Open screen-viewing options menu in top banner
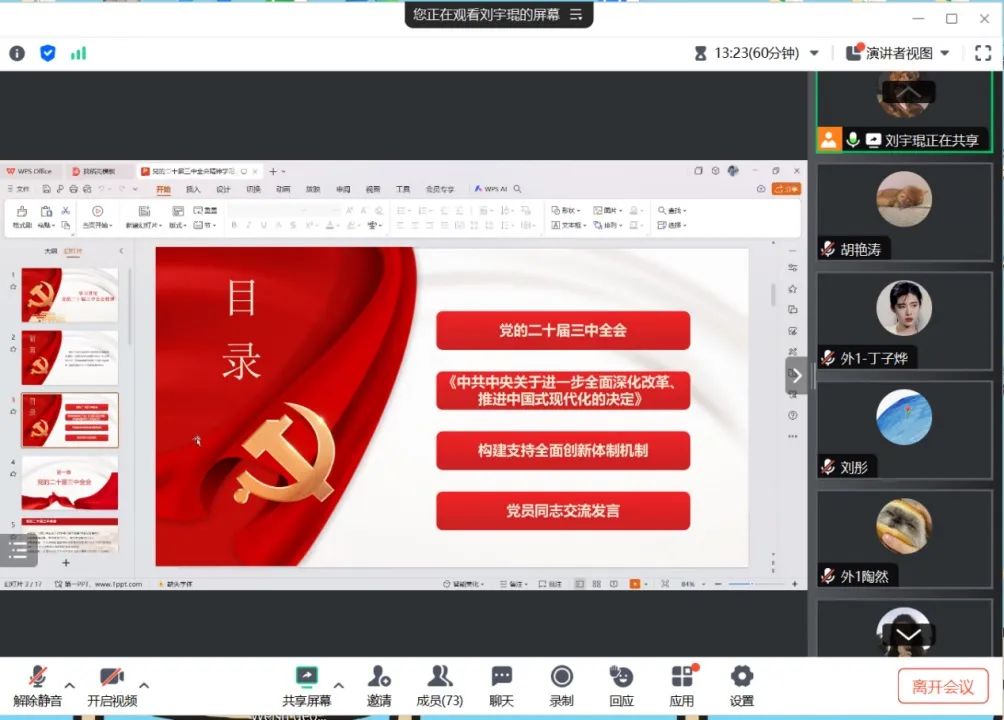 [x=576, y=14]
